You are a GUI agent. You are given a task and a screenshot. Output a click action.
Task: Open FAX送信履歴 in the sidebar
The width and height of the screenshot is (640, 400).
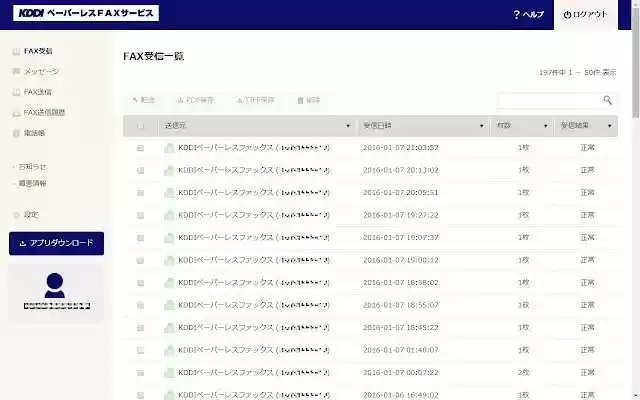[x=39, y=113]
